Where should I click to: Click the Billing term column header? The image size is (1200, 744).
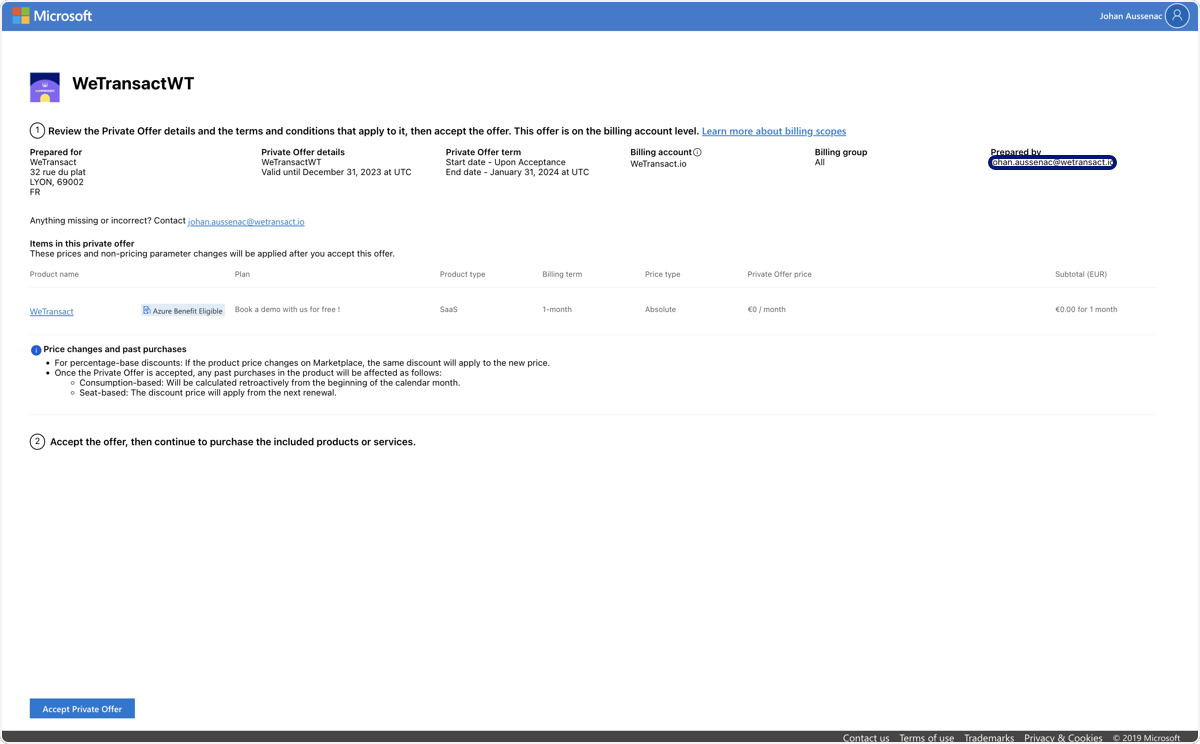pyautogui.click(x=562, y=274)
